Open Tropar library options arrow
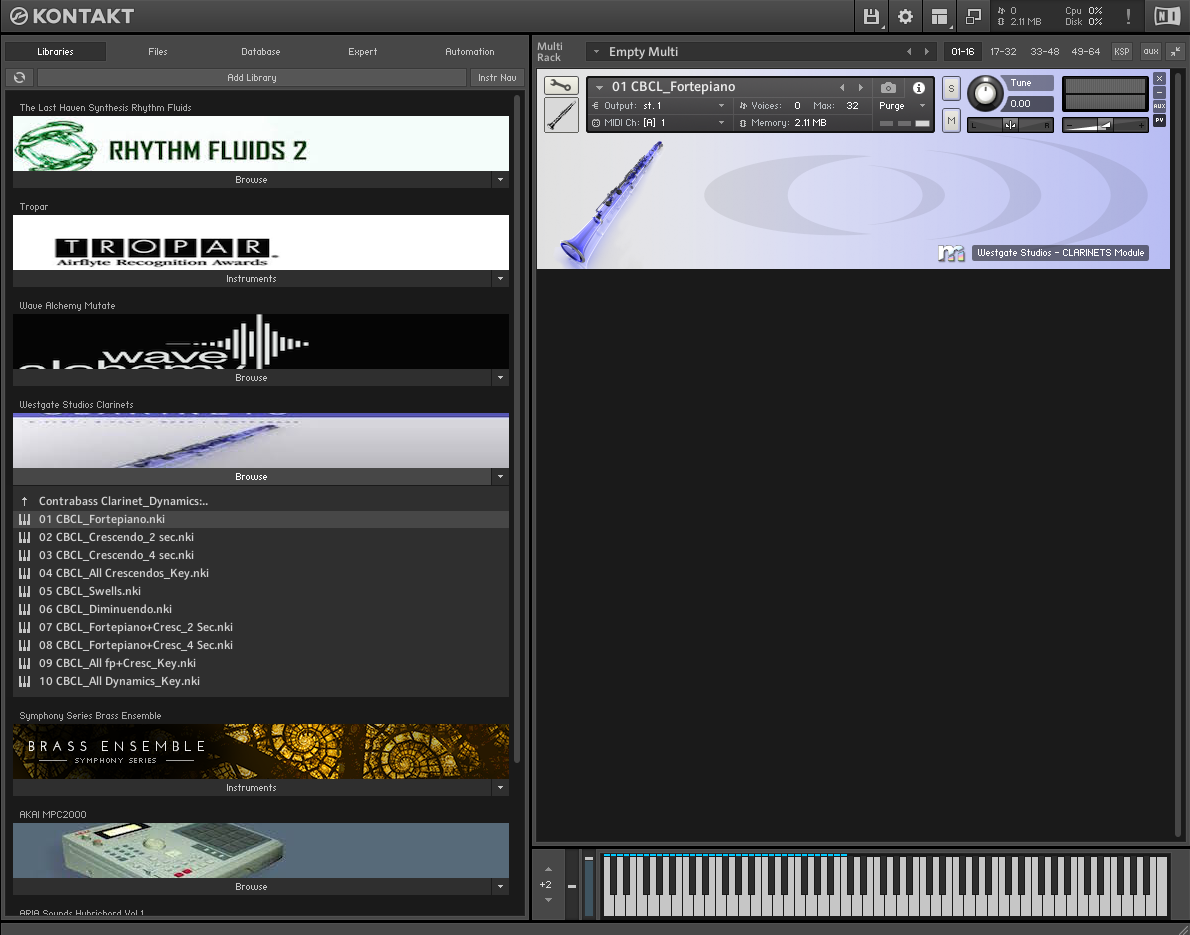The height and width of the screenshot is (935, 1190). point(500,279)
